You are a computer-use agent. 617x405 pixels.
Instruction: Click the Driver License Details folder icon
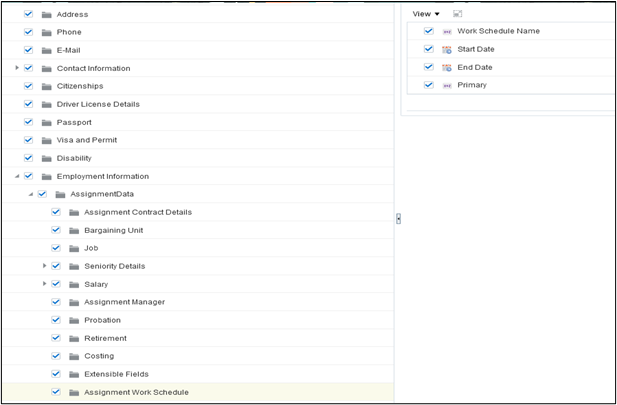coord(47,105)
